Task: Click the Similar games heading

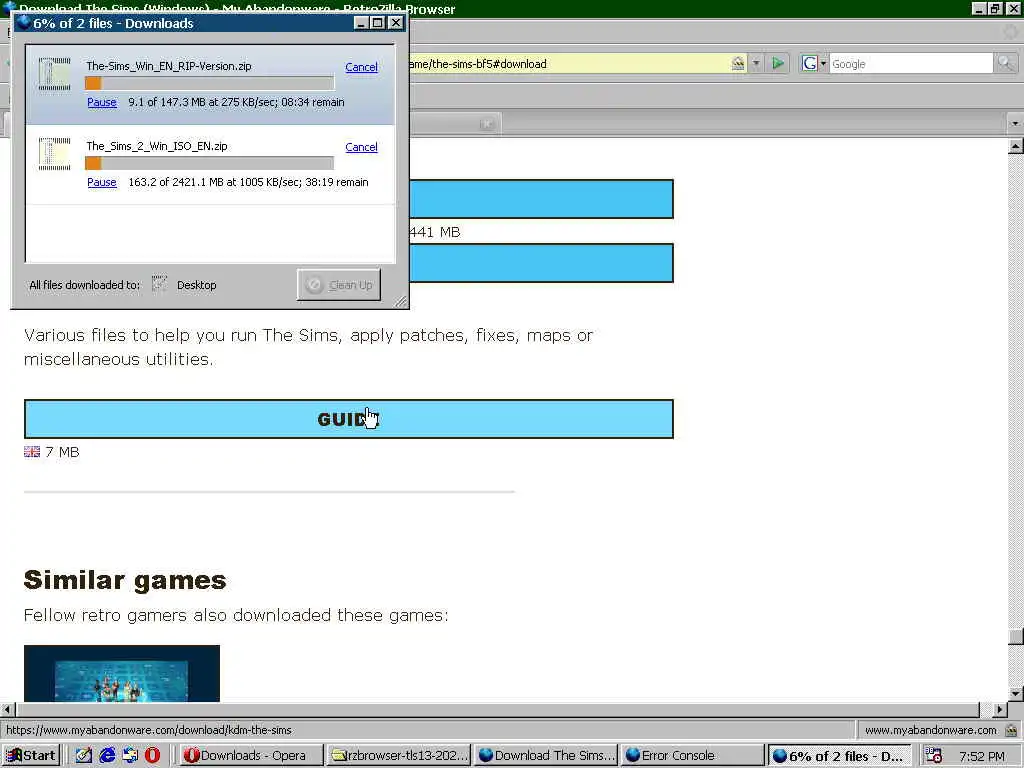Action: tap(125, 580)
